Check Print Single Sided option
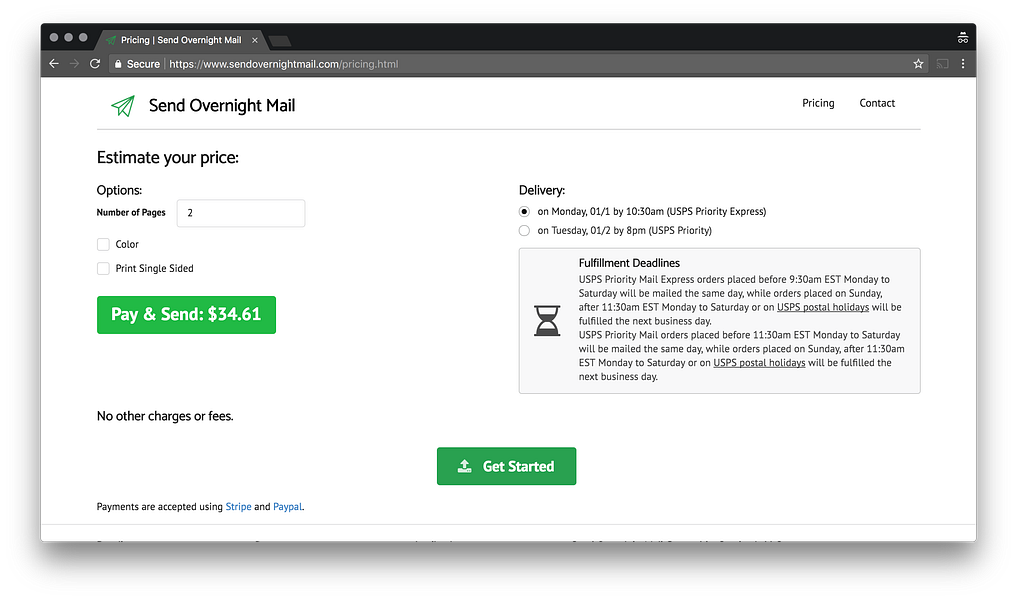This screenshot has width=1017, height=600. pos(103,269)
